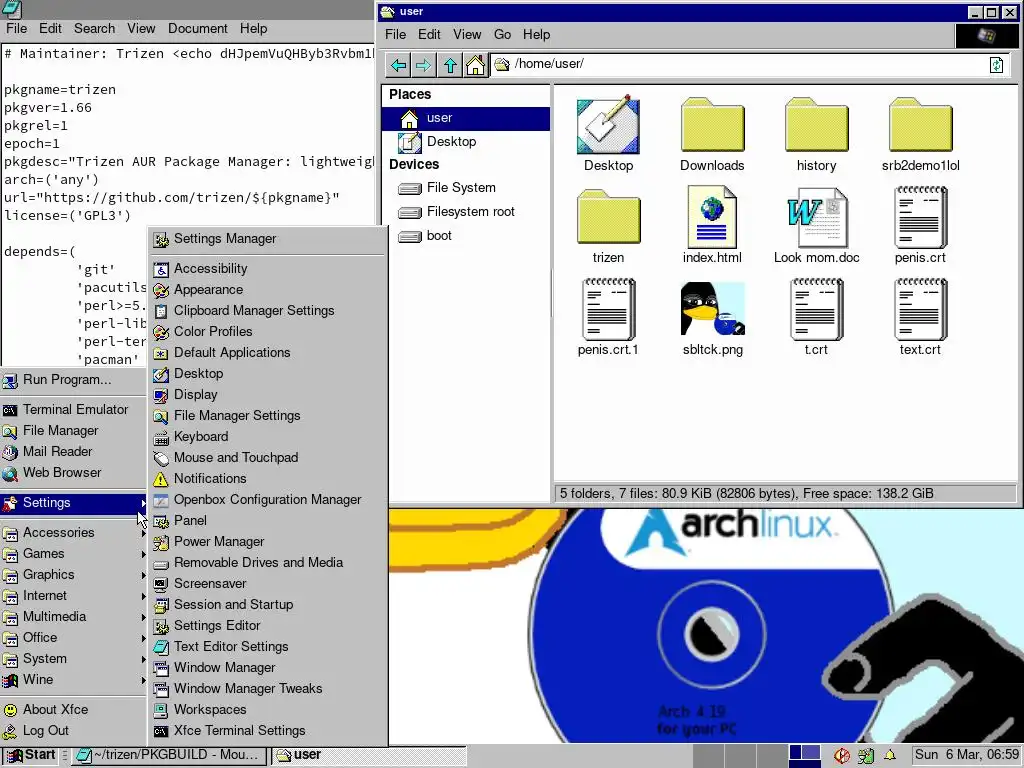Expand the System submenu
The image size is (1024, 768).
[74, 659]
